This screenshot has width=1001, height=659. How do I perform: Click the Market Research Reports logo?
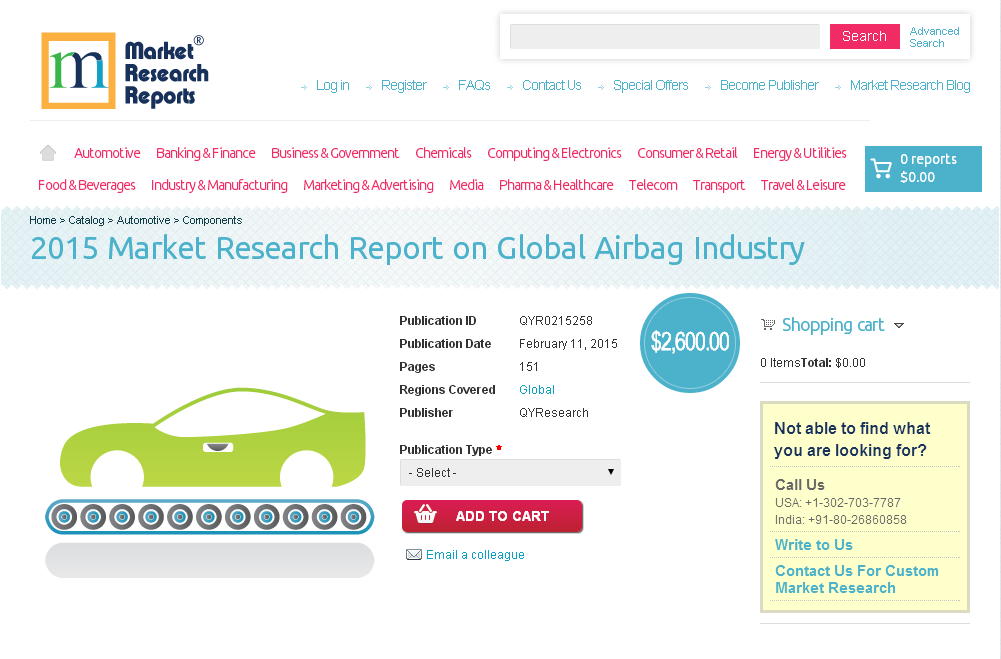pos(123,70)
